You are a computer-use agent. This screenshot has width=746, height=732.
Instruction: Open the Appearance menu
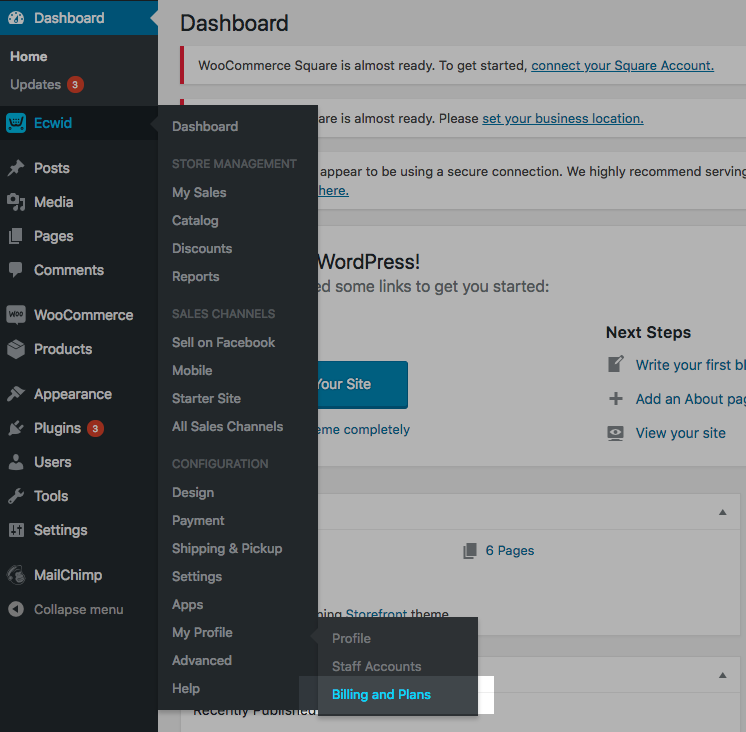(73, 394)
